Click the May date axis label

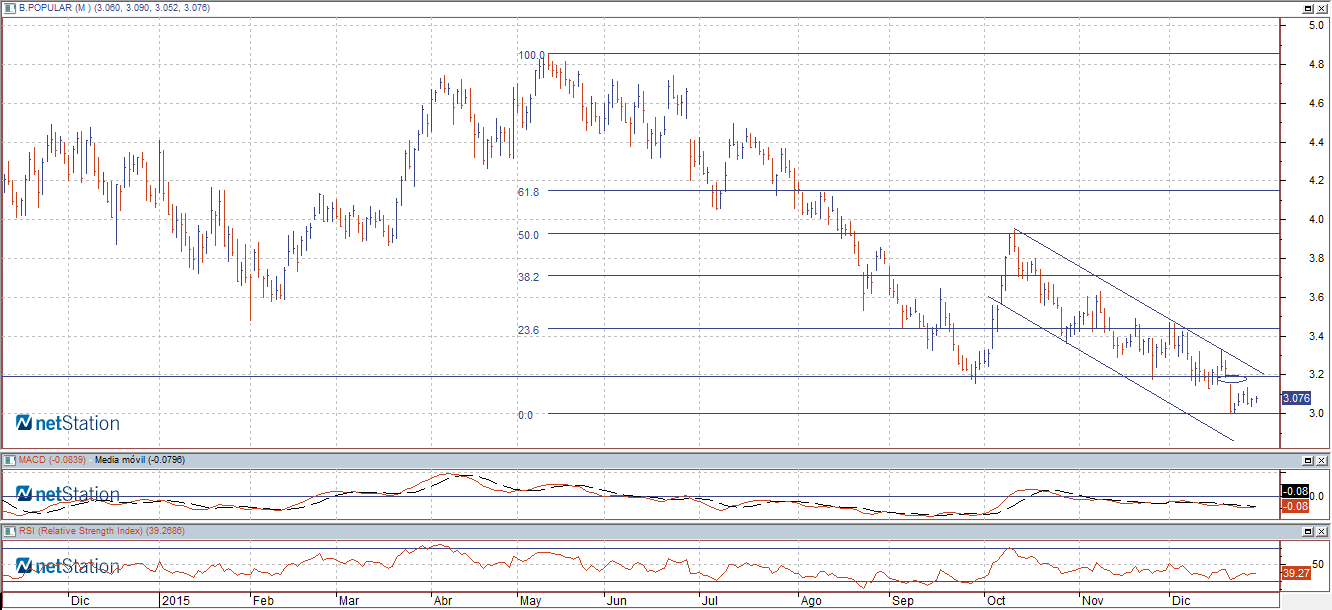[x=532, y=602]
